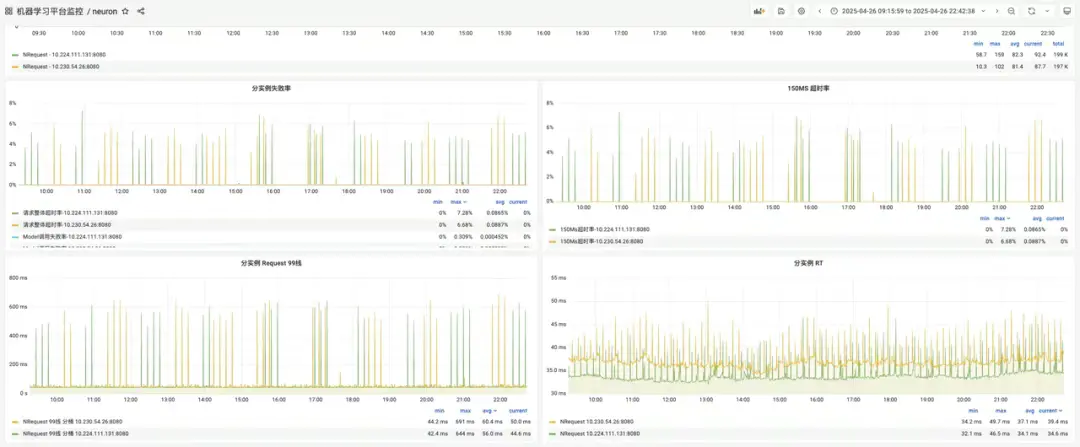Open the dashboards grid icon at top left

[8, 11]
